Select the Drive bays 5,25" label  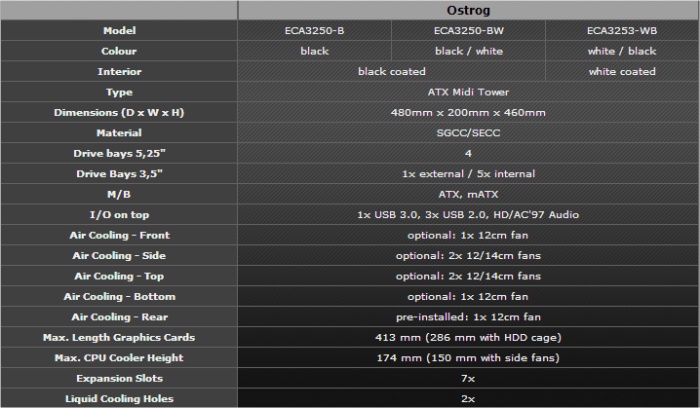pyautogui.click(x=119, y=154)
